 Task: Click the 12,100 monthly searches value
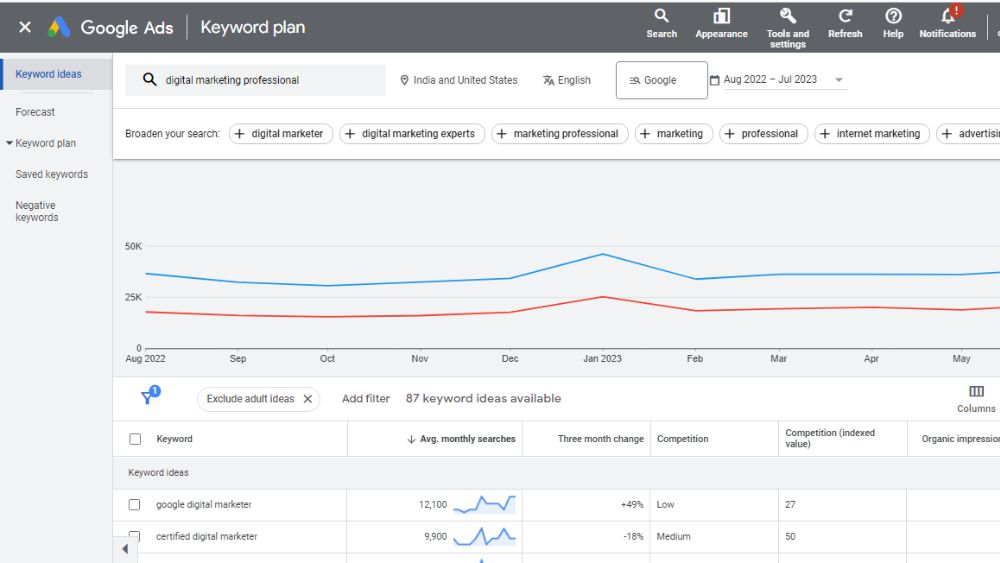click(x=432, y=504)
